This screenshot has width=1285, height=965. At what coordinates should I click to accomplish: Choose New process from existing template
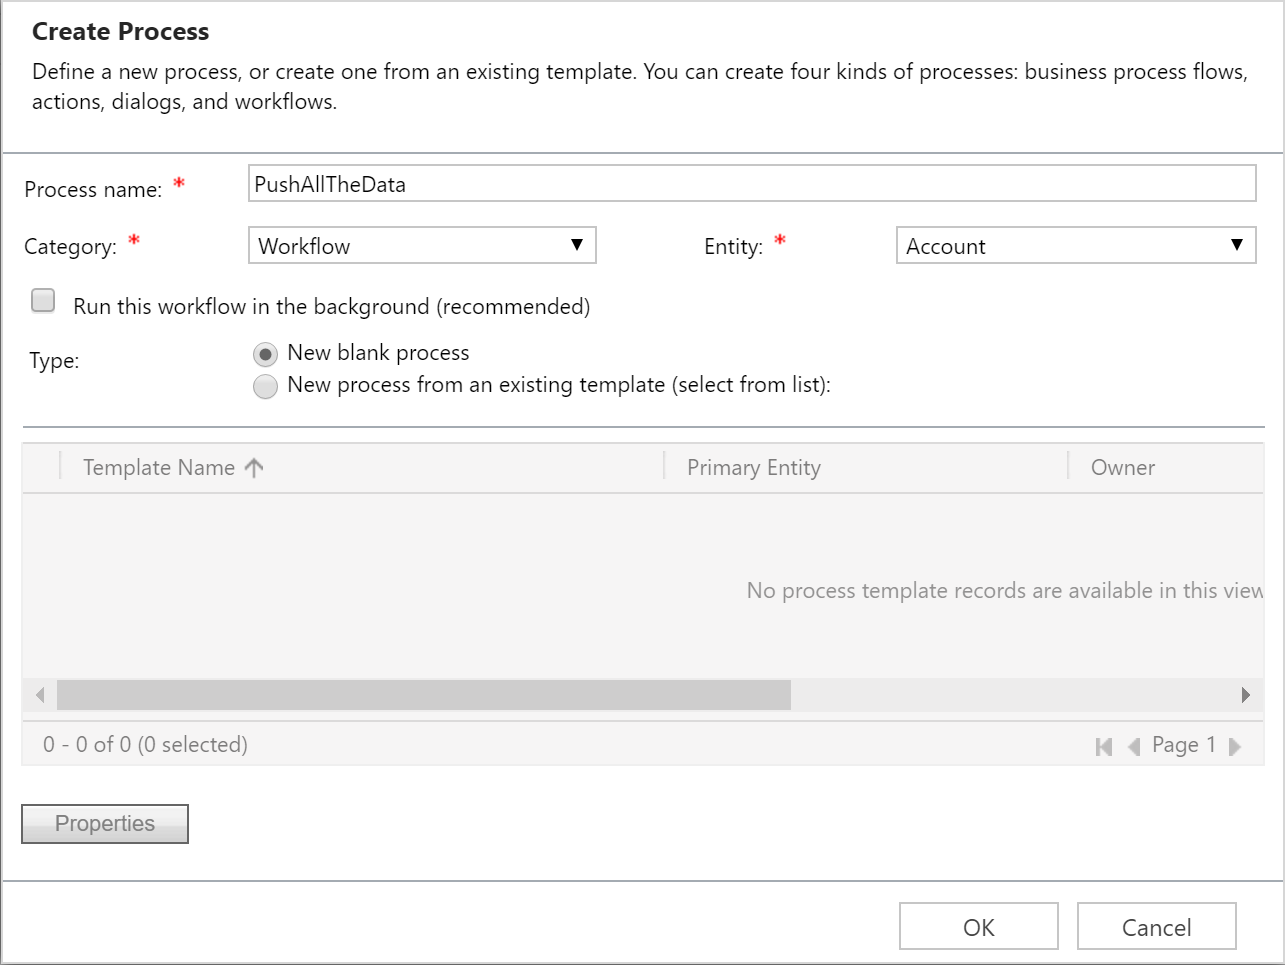[265, 386]
